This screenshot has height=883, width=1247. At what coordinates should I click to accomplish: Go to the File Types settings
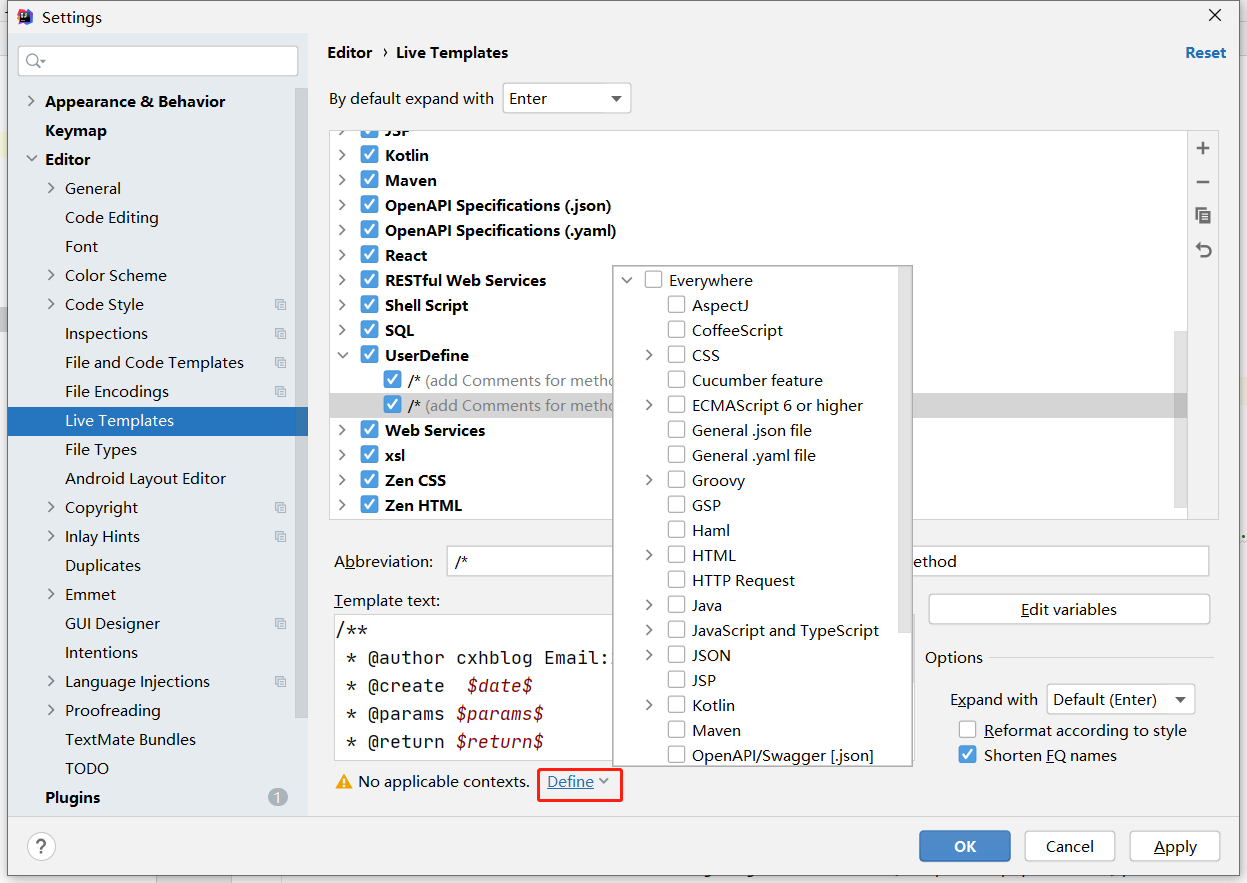click(101, 450)
